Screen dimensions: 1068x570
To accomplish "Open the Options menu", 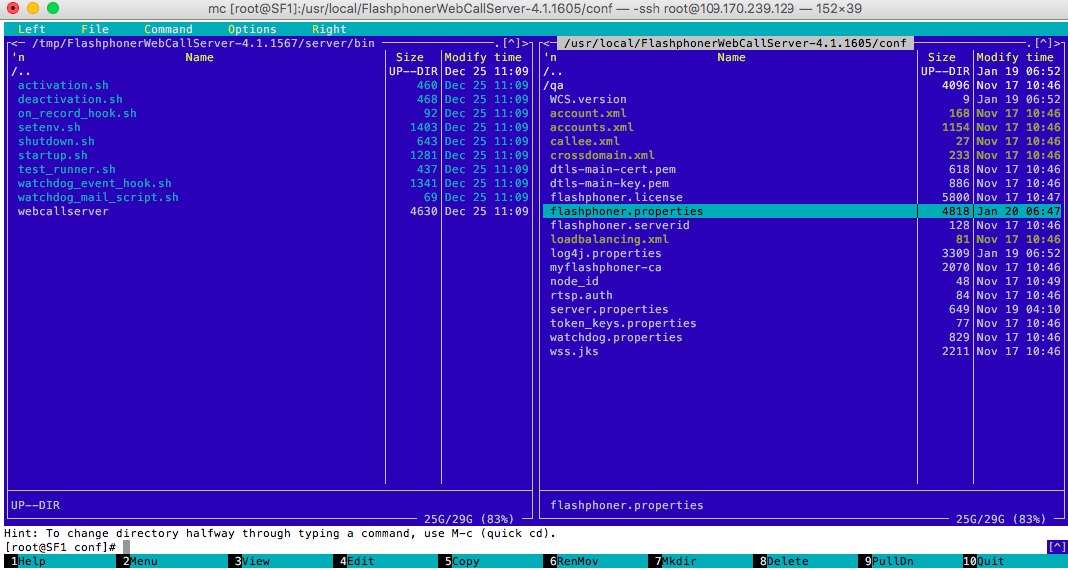I will point(252,29).
